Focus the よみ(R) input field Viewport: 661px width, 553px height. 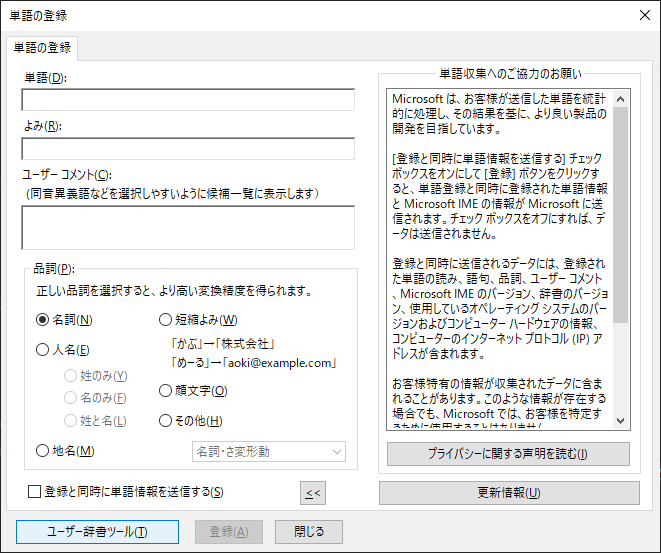188,148
